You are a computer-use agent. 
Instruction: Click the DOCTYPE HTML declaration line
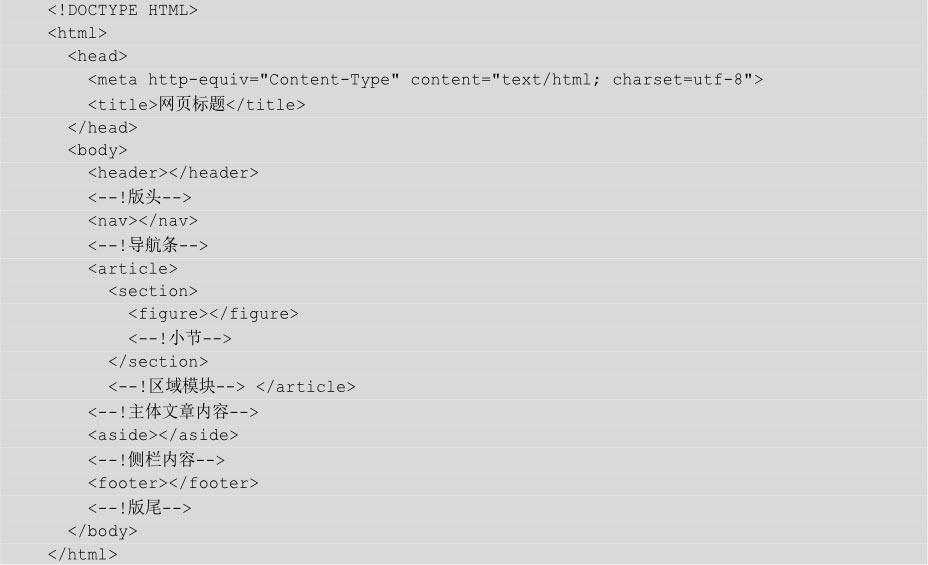[x=122, y=11]
